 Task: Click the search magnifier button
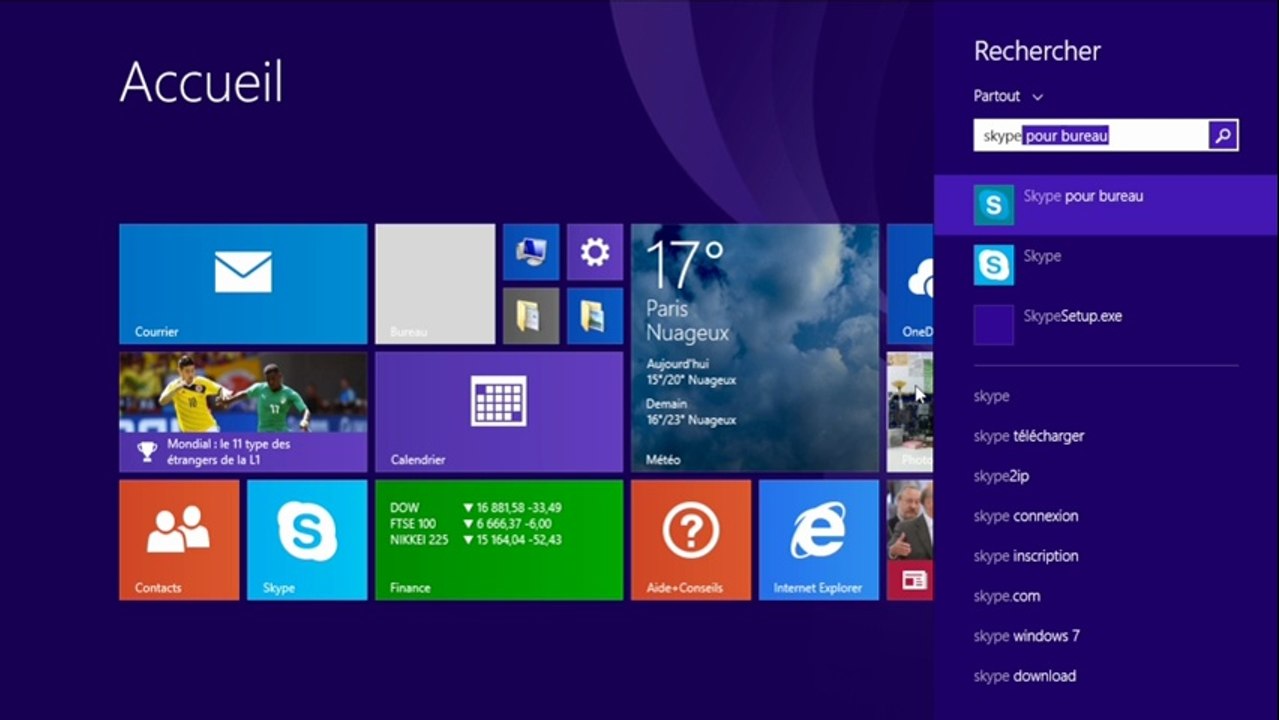pos(1223,136)
